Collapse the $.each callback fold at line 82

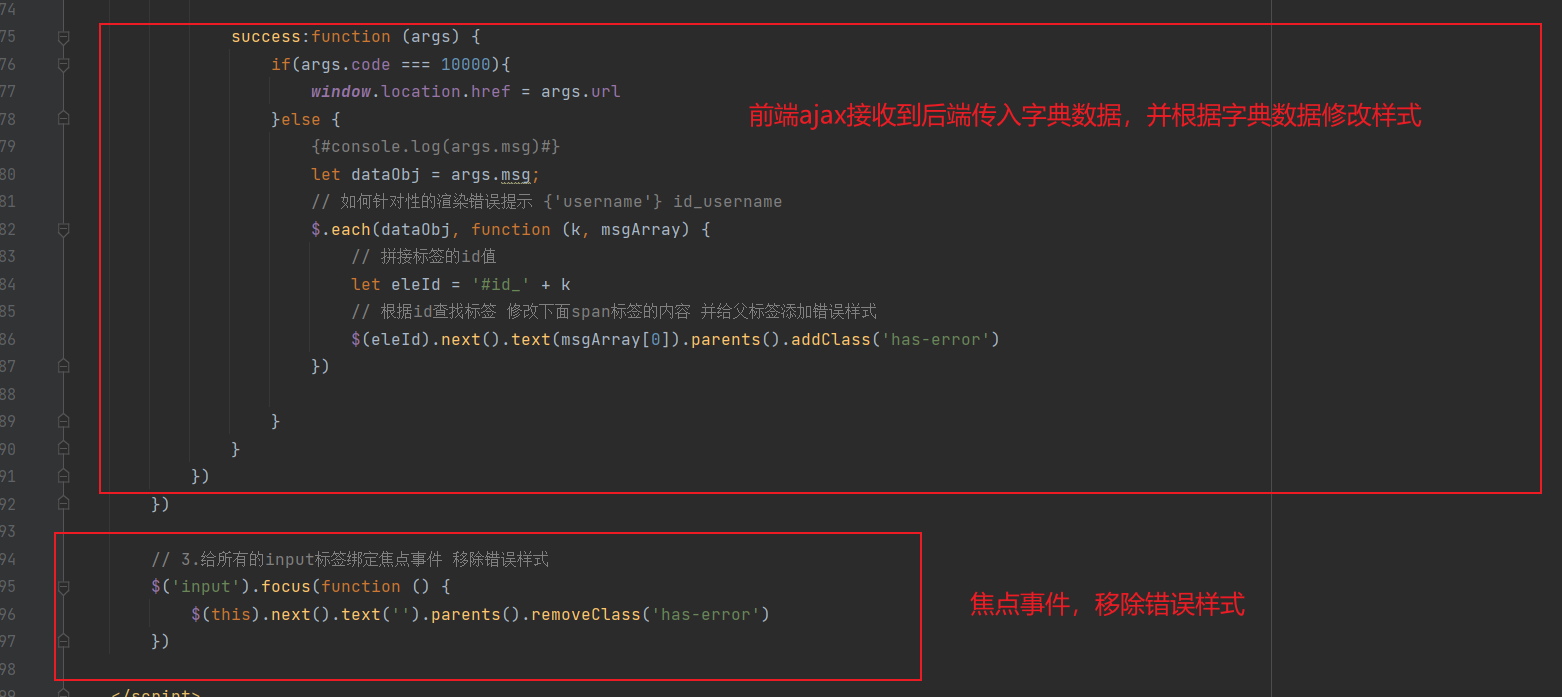[x=64, y=229]
